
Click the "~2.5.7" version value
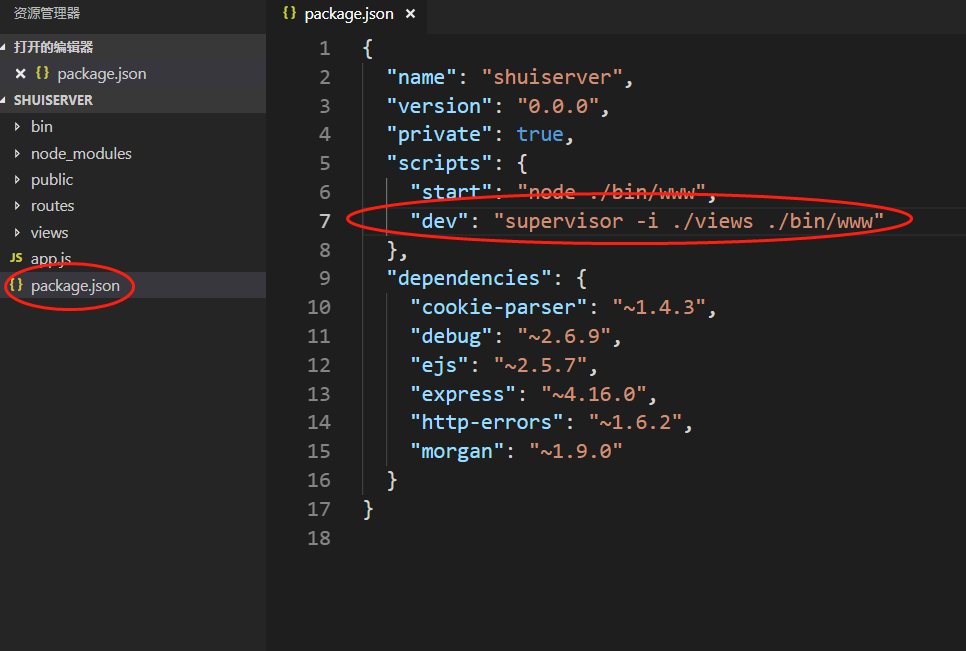540,365
